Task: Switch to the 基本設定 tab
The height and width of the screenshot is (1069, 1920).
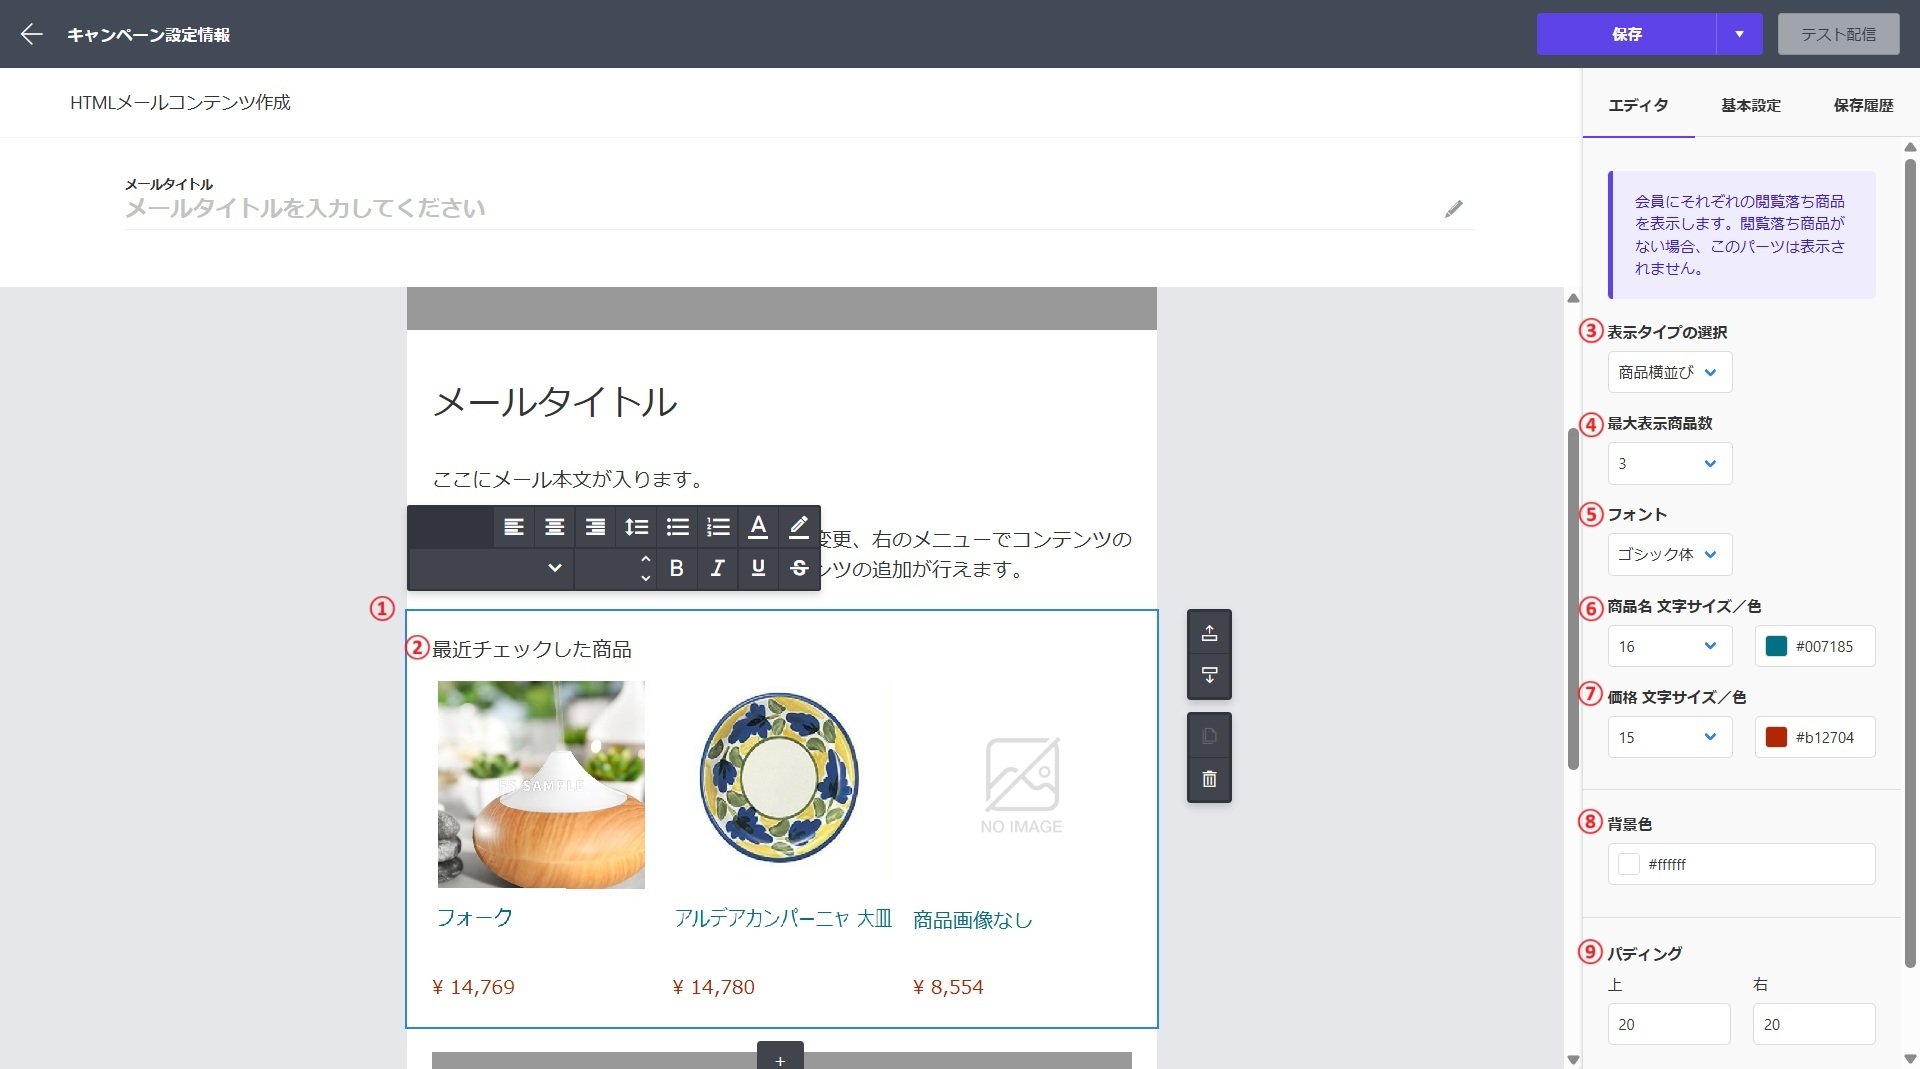Action: point(1750,104)
